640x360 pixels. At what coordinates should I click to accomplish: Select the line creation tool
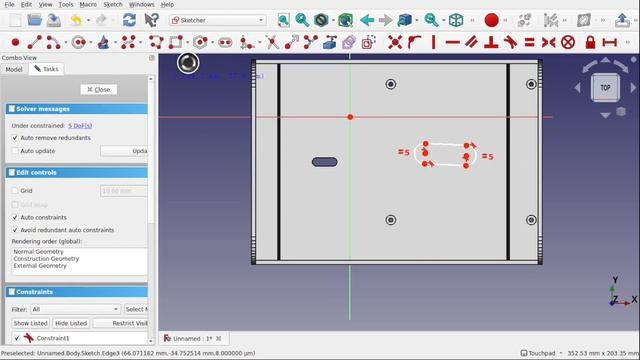(x=34, y=42)
